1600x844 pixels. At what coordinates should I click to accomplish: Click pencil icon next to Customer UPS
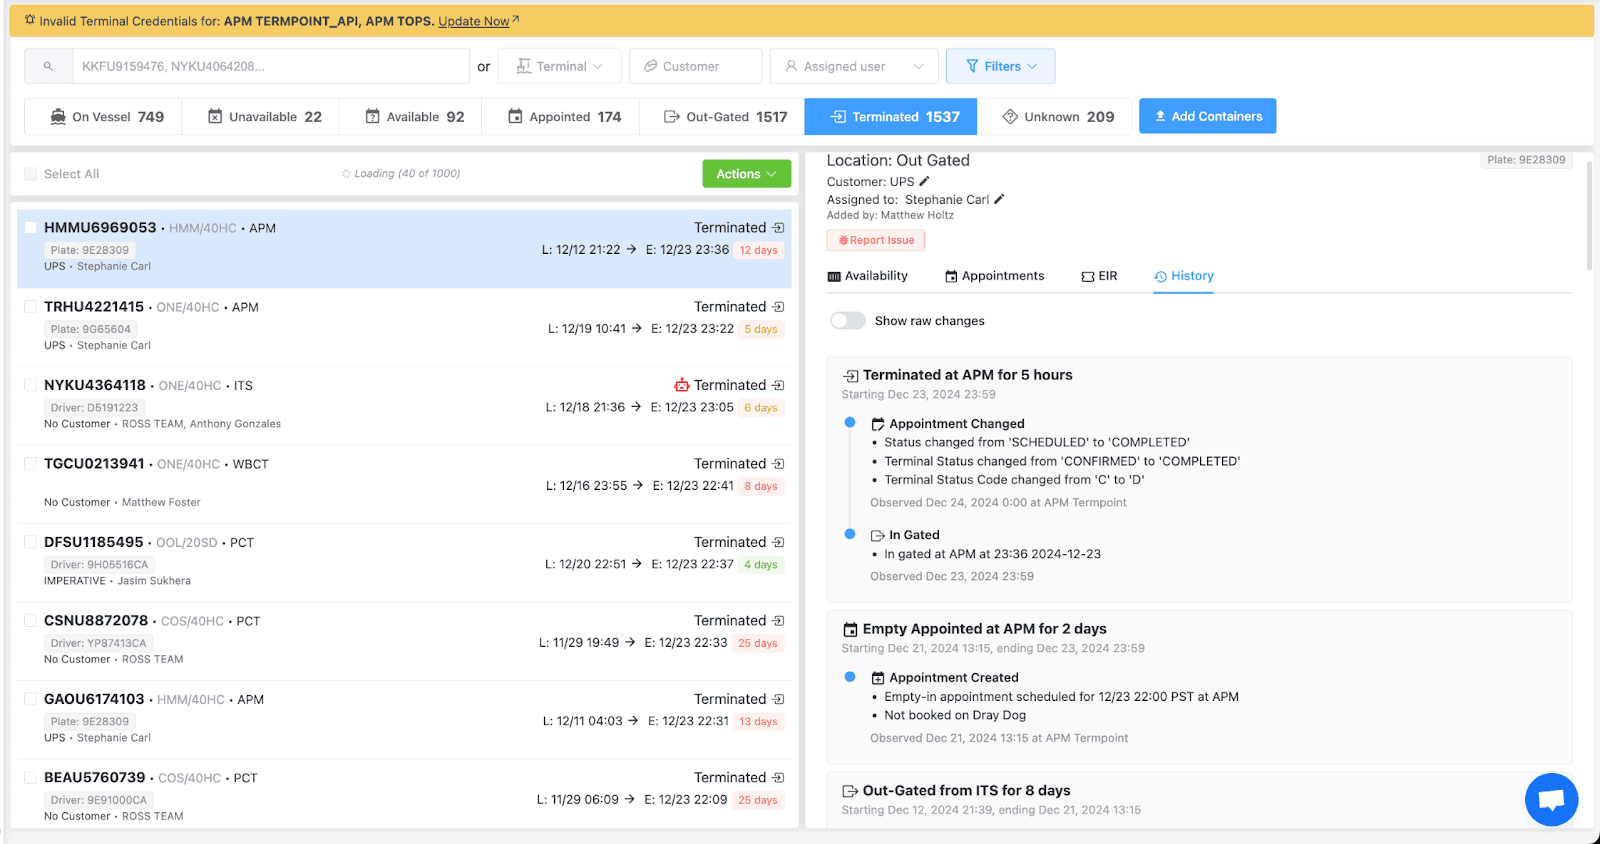click(924, 181)
